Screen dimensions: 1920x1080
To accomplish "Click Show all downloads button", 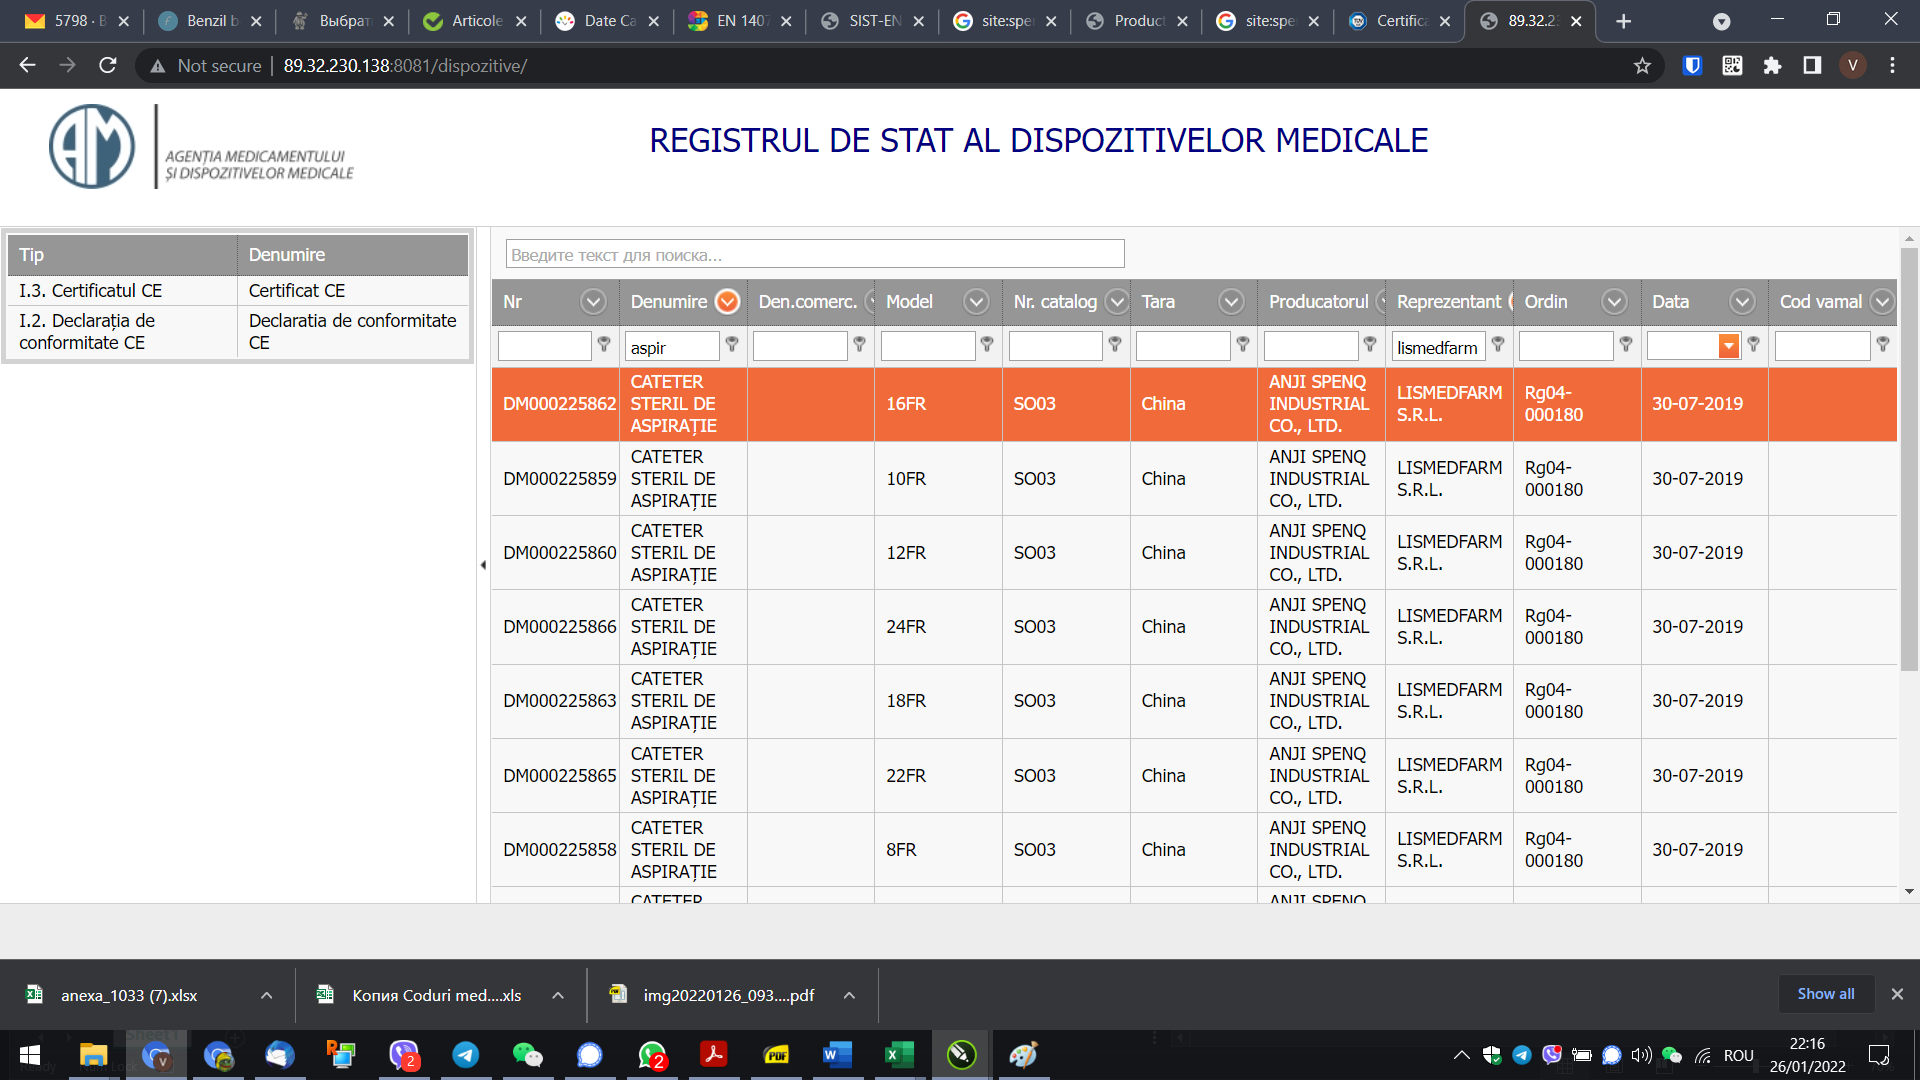I will coord(1825,994).
